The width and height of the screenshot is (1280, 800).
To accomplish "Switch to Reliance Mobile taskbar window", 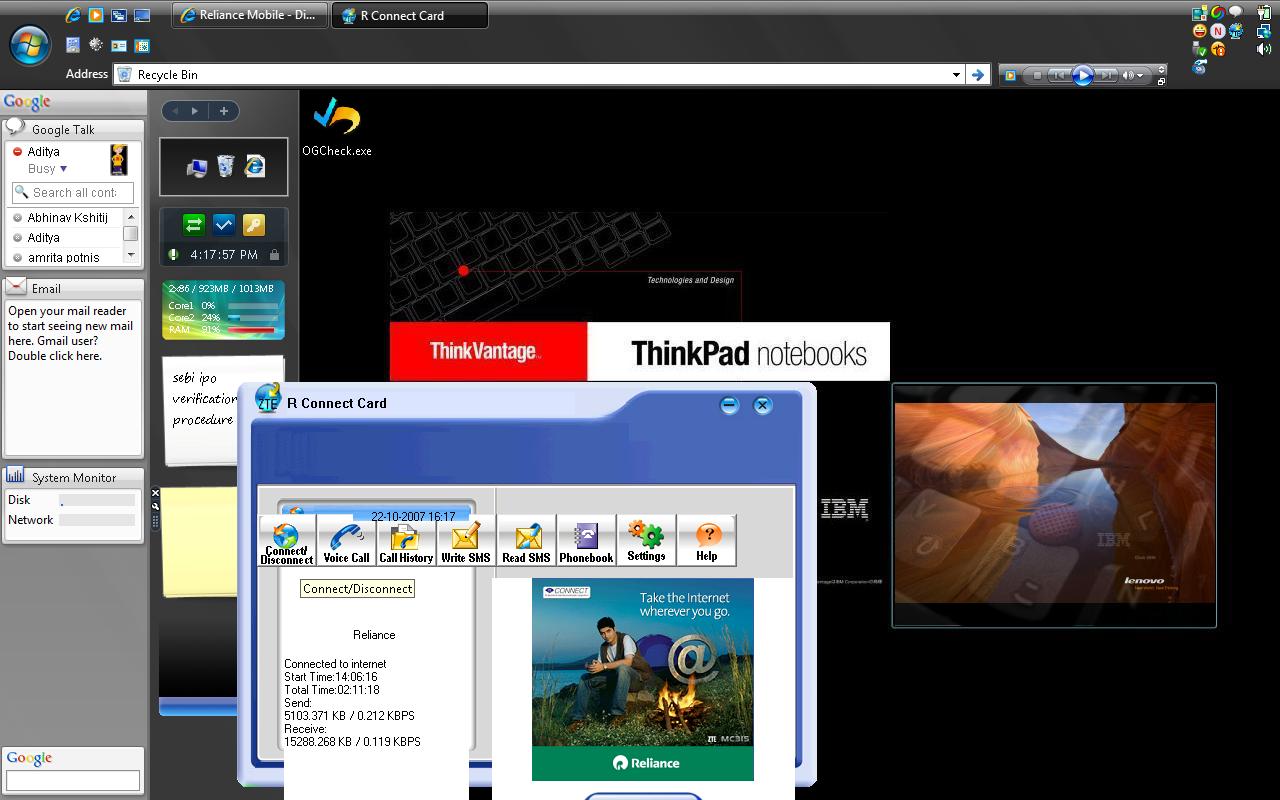I will [249, 15].
